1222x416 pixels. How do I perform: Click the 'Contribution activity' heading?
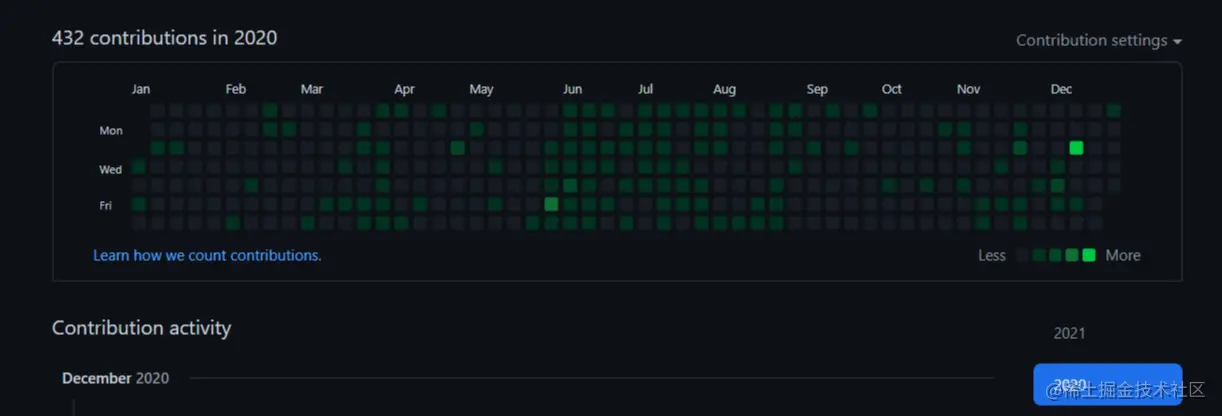pyautogui.click(x=141, y=328)
